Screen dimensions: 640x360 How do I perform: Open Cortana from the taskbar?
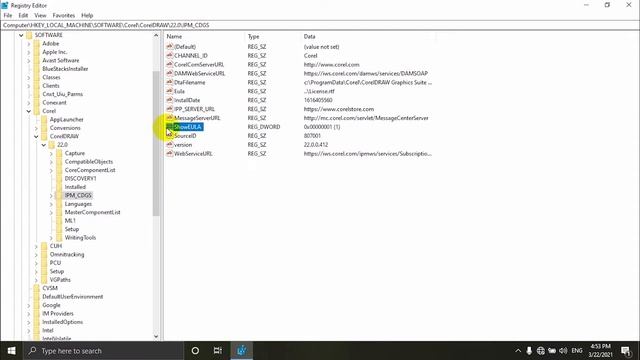(x=195, y=351)
